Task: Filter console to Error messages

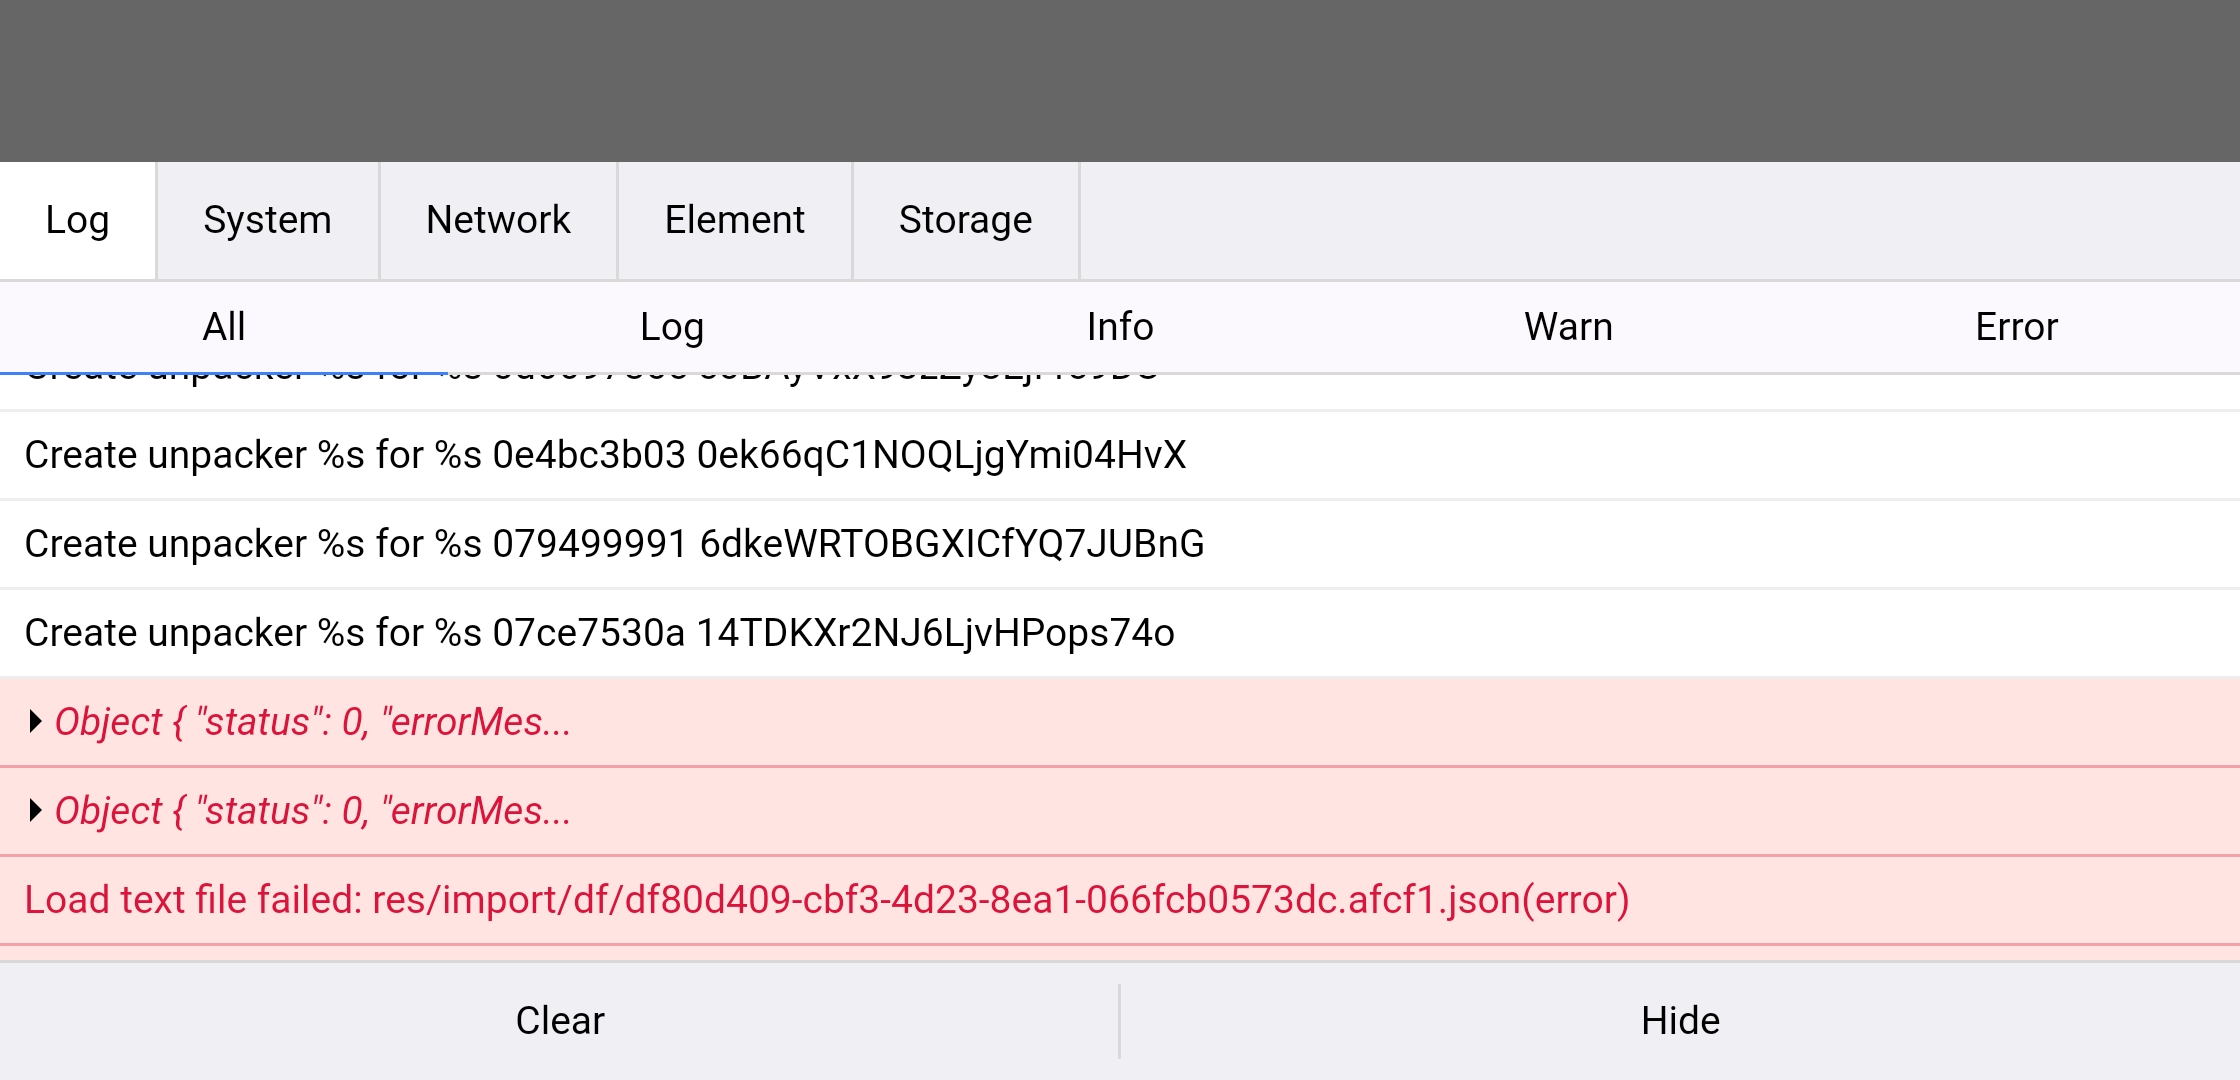Action: pos(2016,327)
